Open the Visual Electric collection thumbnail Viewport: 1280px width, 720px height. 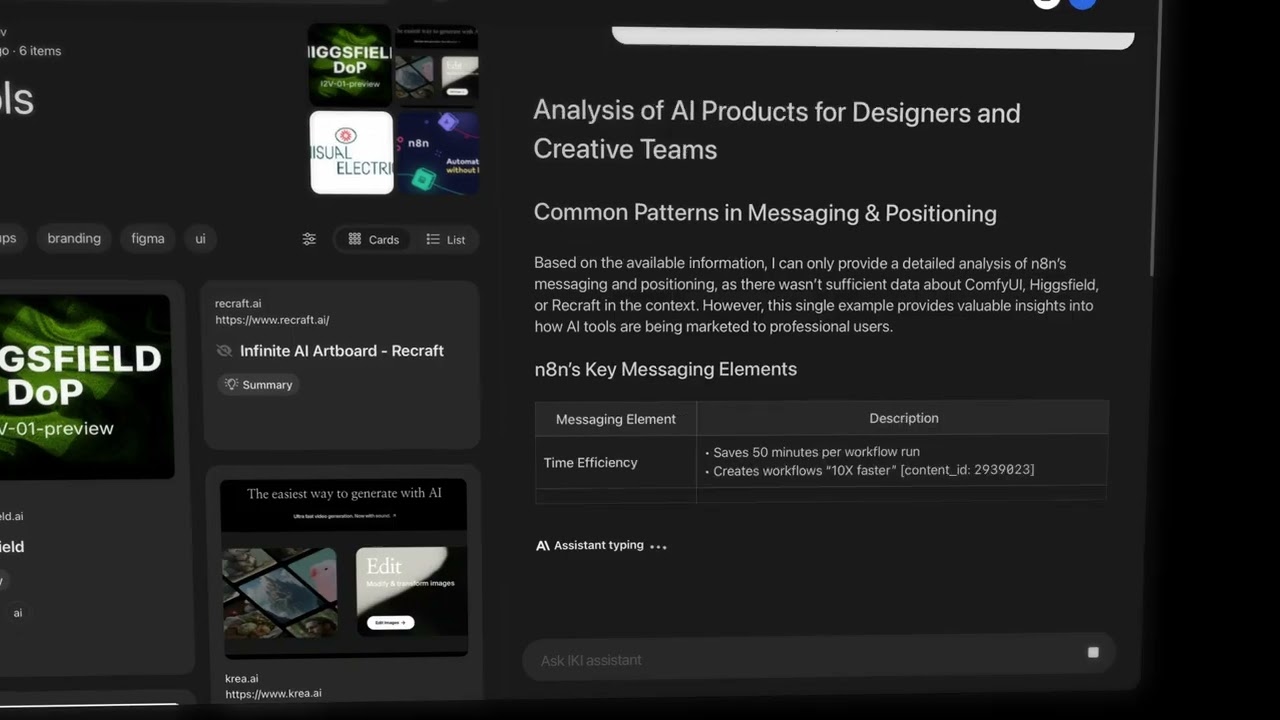coord(351,153)
